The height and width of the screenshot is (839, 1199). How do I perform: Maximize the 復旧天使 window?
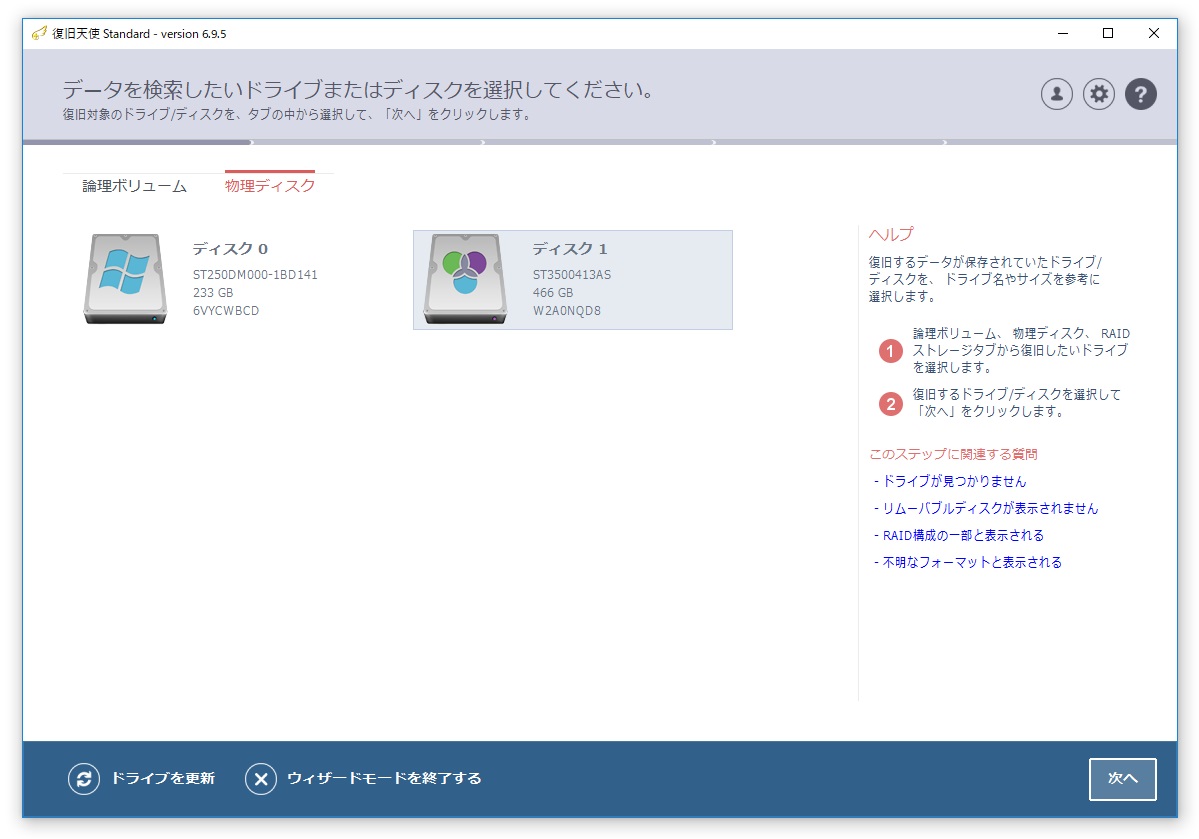coord(1107,34)
